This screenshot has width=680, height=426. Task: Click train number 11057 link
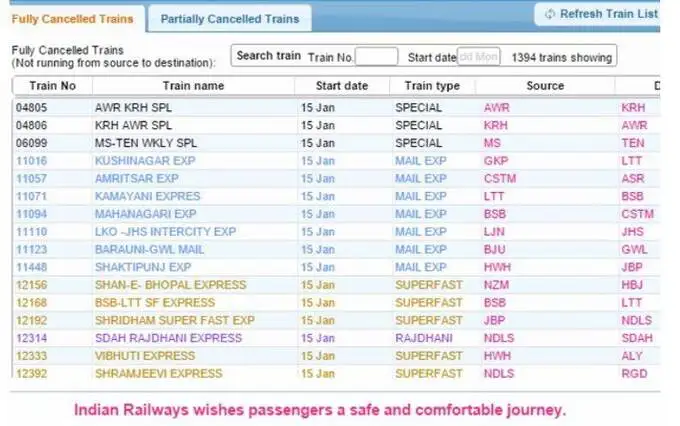[x=32, y=179]
